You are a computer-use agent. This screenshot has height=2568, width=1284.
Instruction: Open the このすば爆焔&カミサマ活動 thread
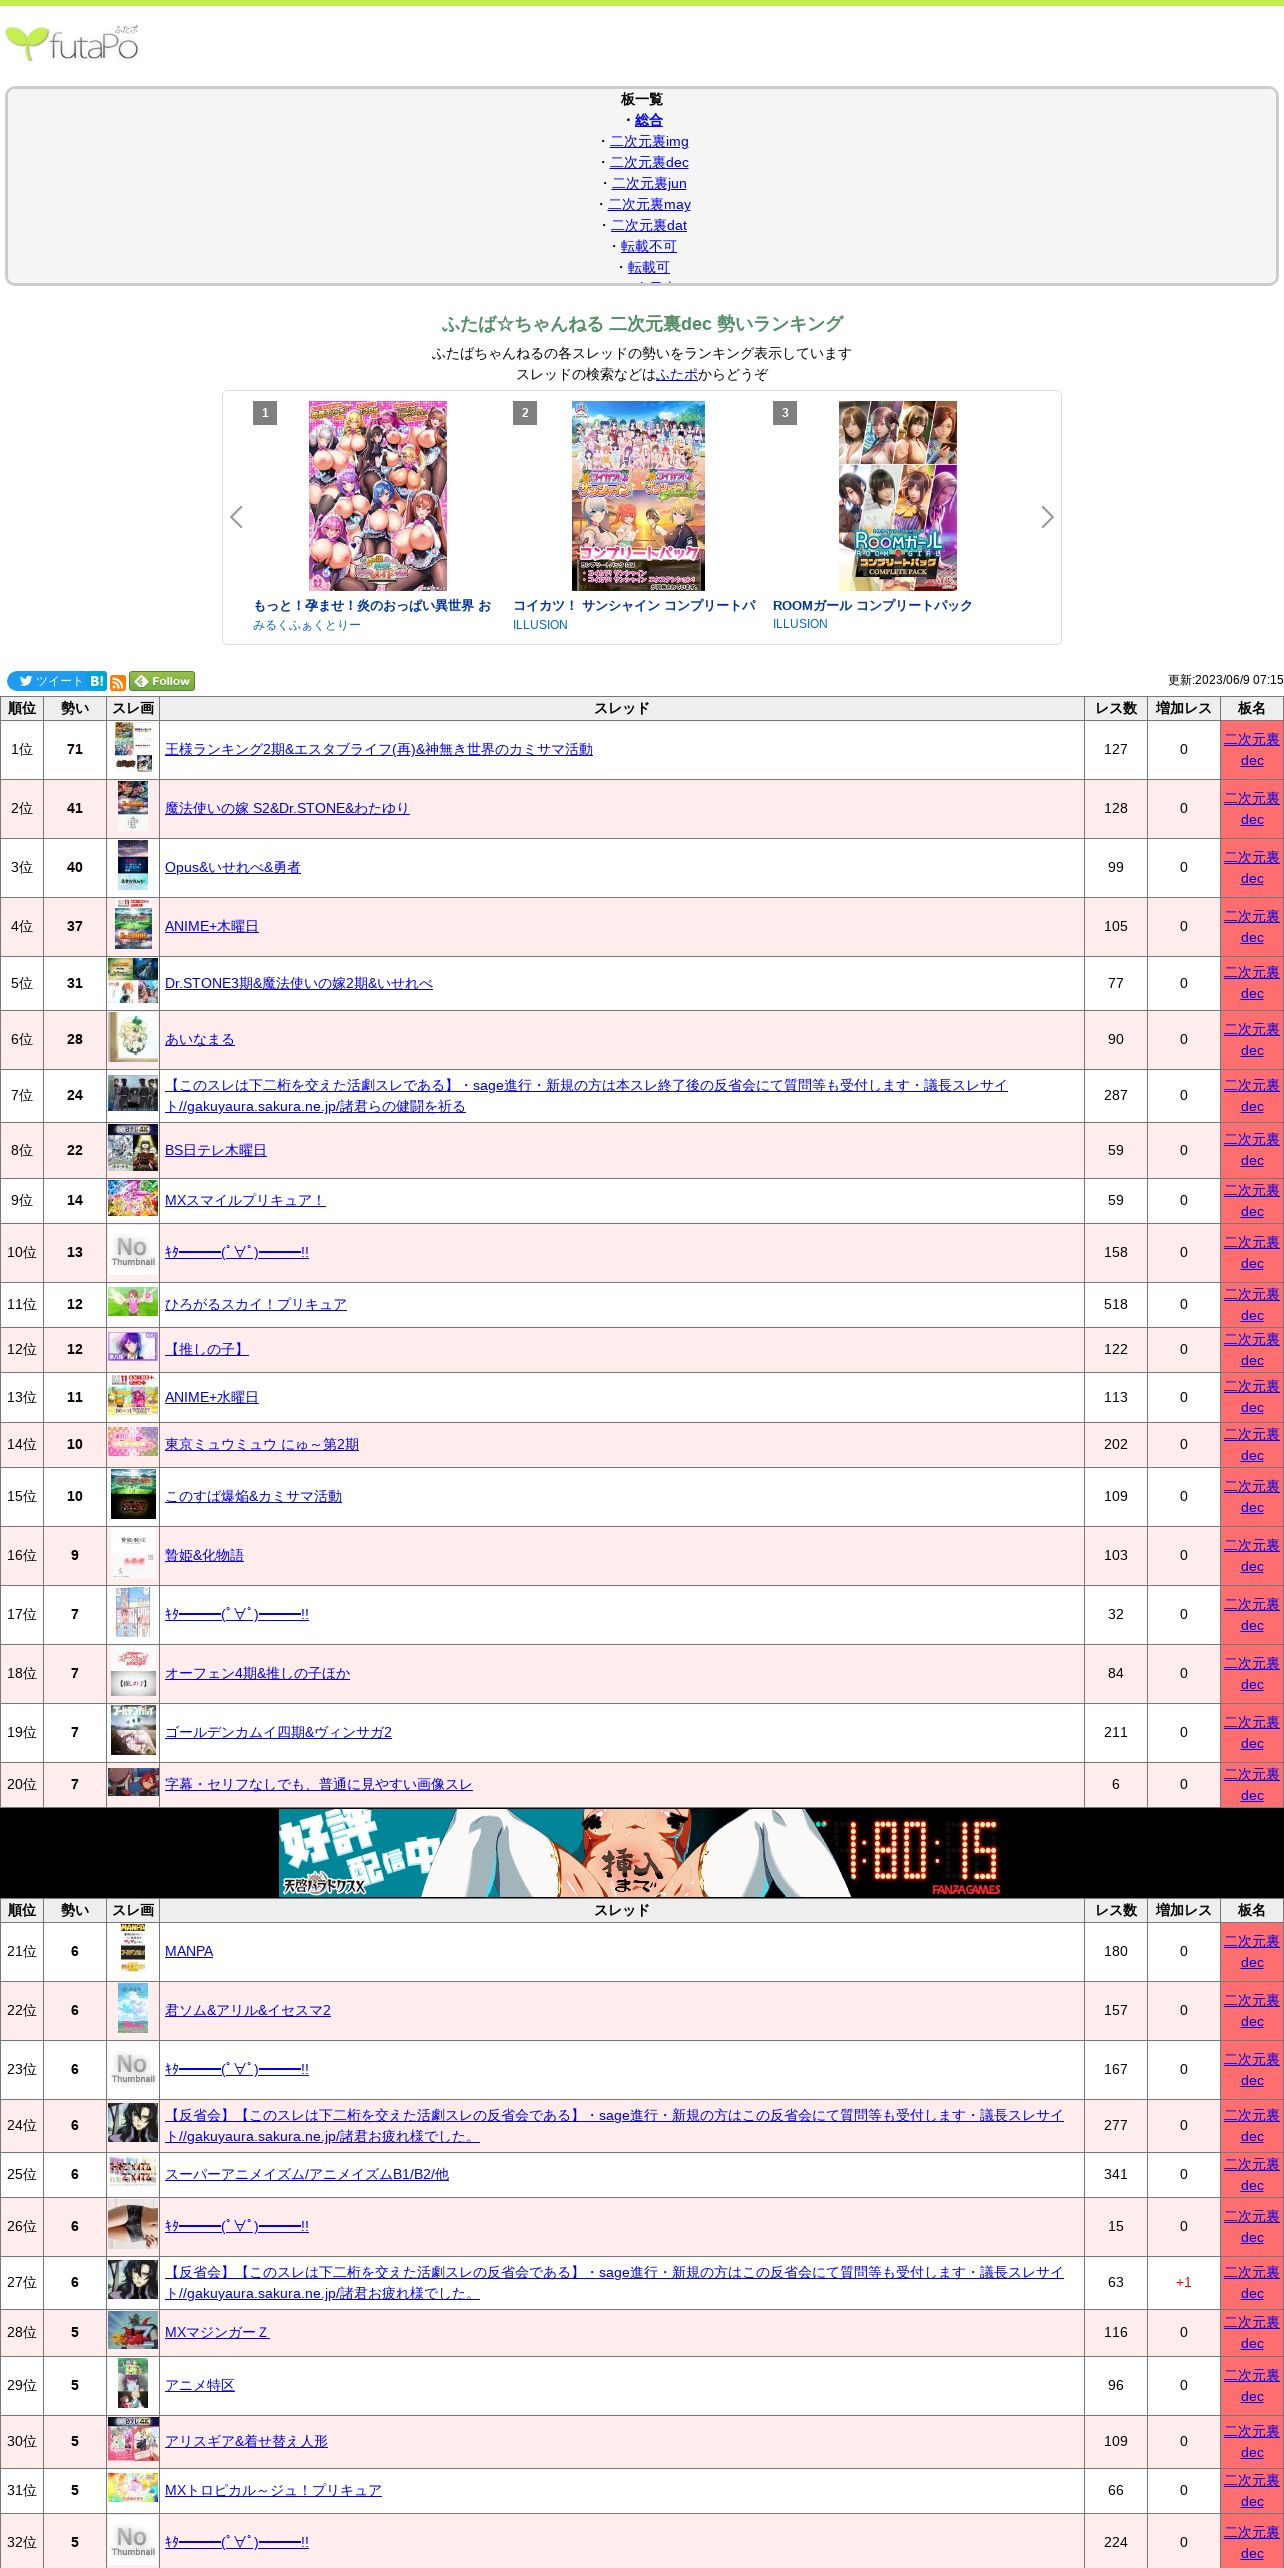(253, 1496)
